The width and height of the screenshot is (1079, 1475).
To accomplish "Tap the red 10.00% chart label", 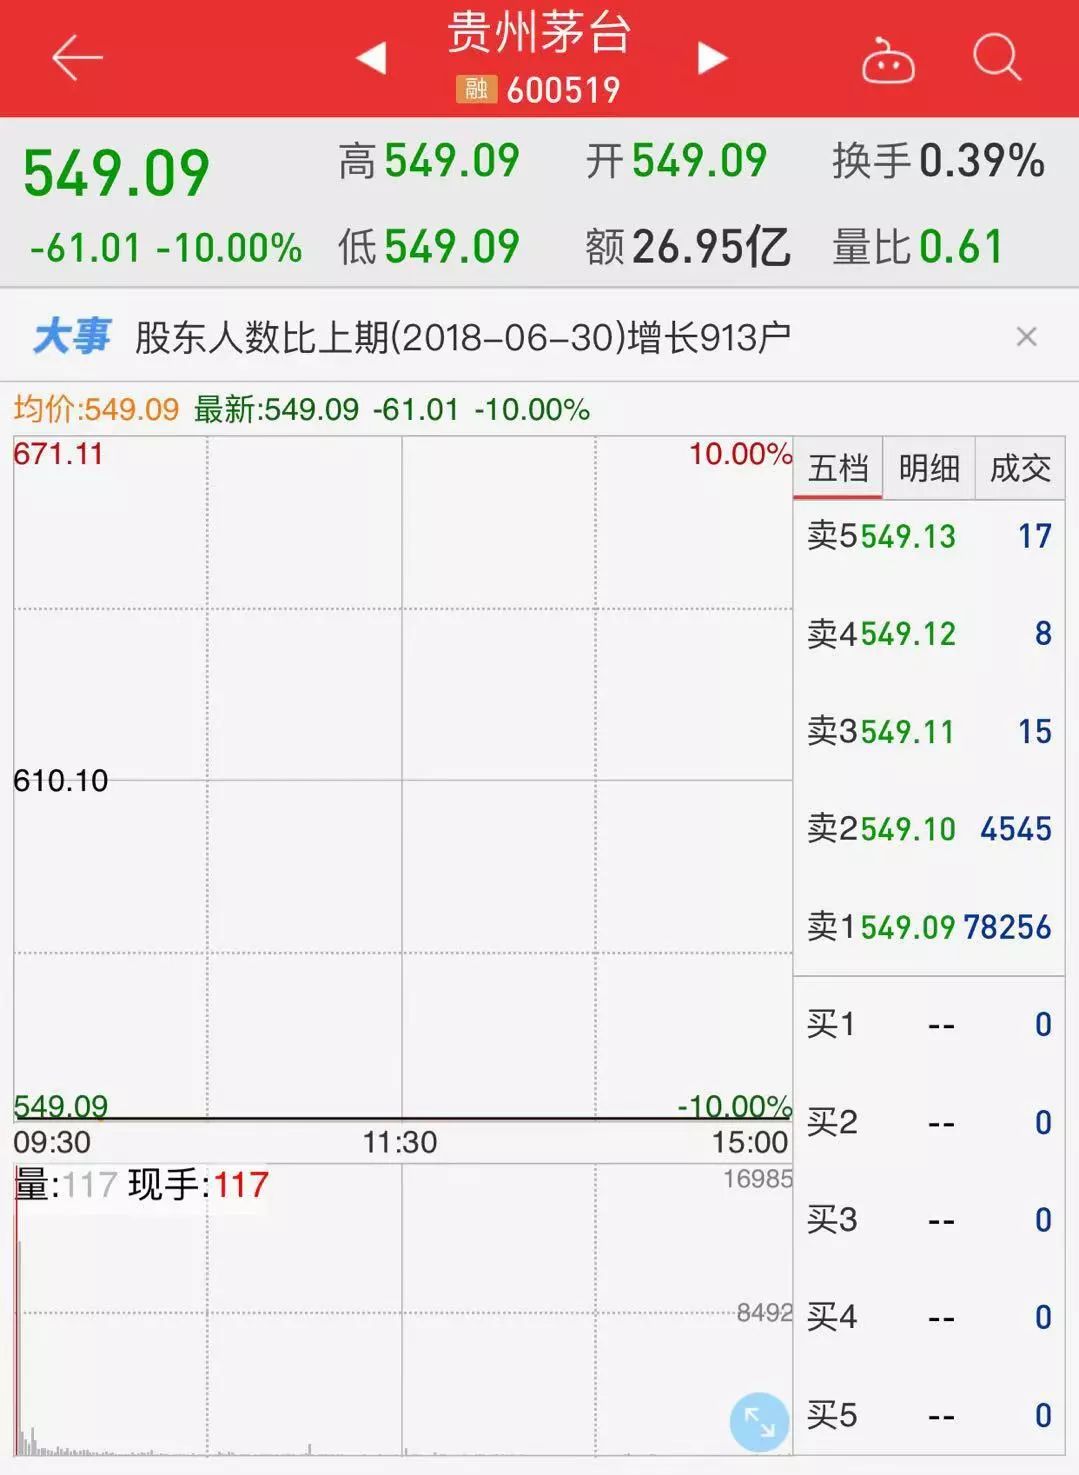I will tap(740, 454).
